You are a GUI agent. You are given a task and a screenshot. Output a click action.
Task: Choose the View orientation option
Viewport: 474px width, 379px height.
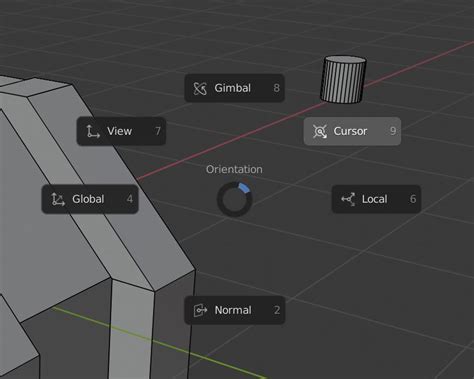121,131
